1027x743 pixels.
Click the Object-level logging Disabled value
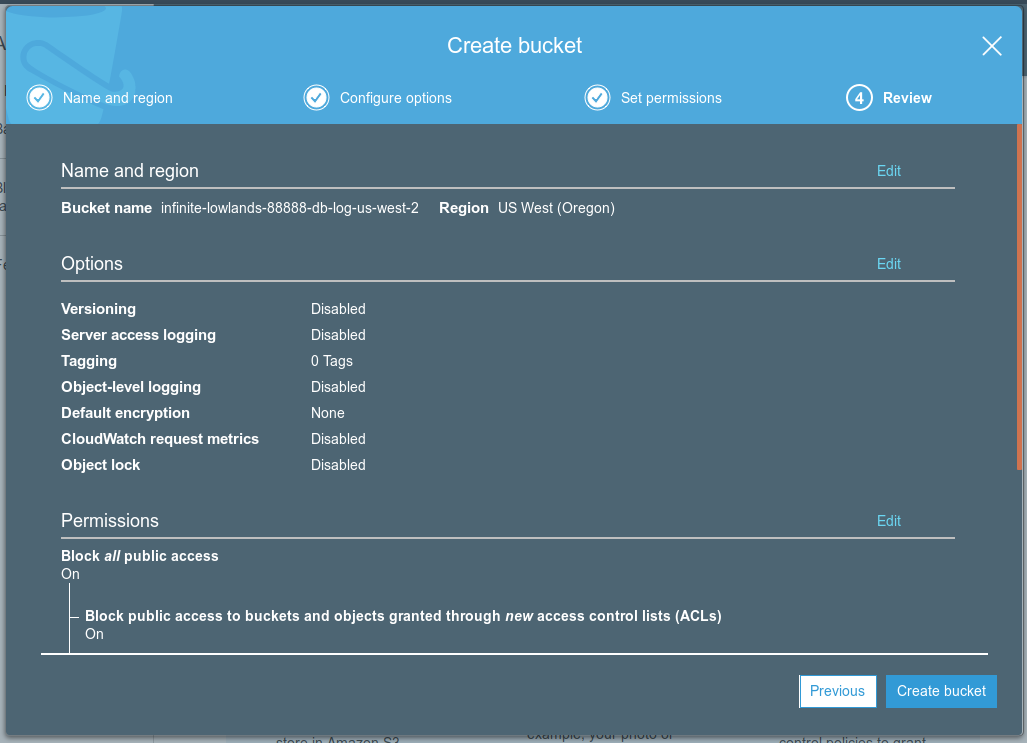[338, 387]
